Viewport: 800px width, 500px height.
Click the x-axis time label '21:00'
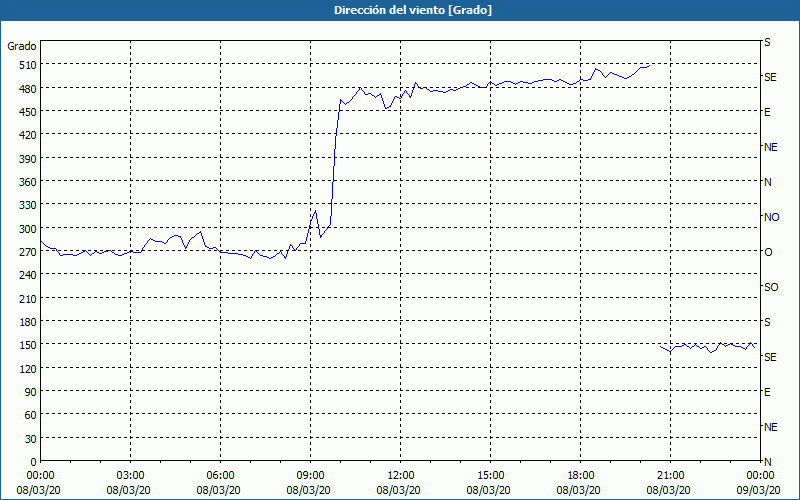(670, 476)
